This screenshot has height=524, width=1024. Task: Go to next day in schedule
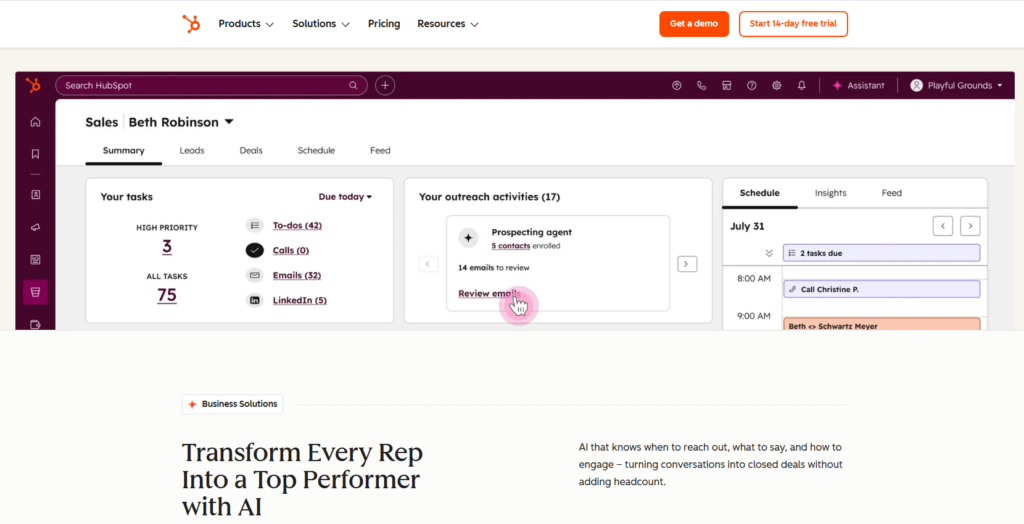pyautogui.click(x=970, y=226)
